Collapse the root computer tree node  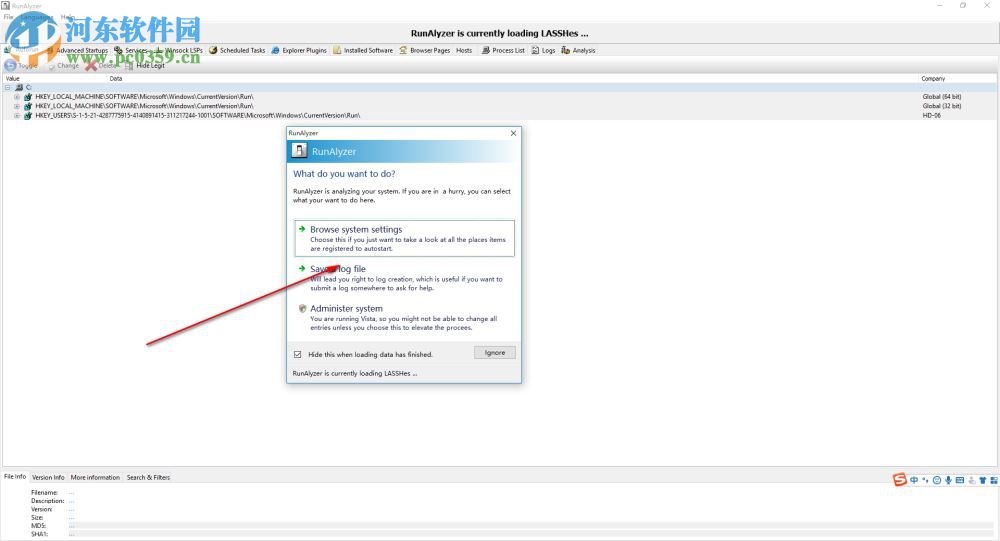(8, 87)
